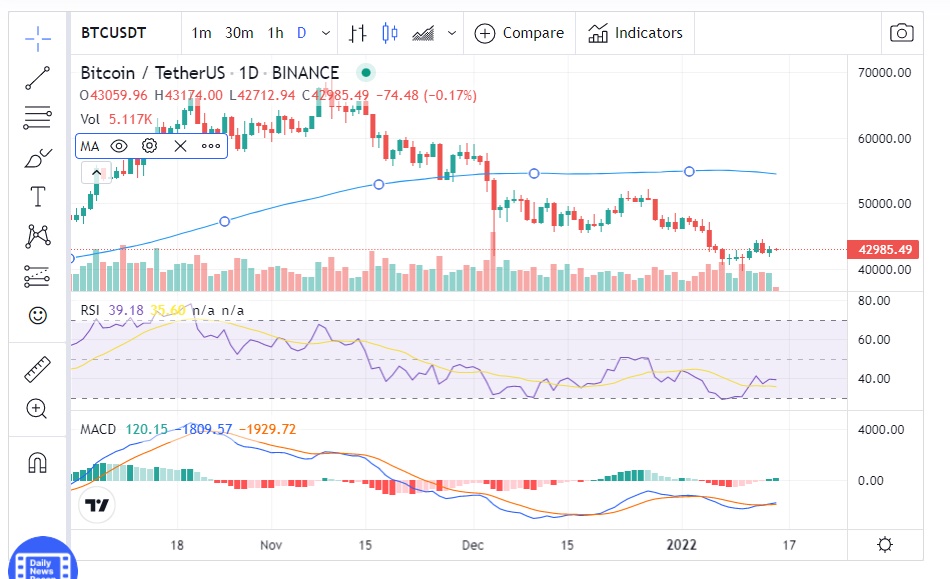Select MA line handle near 18 October
The width and height of the screenshot is (950, 579).
click(225, 222)
